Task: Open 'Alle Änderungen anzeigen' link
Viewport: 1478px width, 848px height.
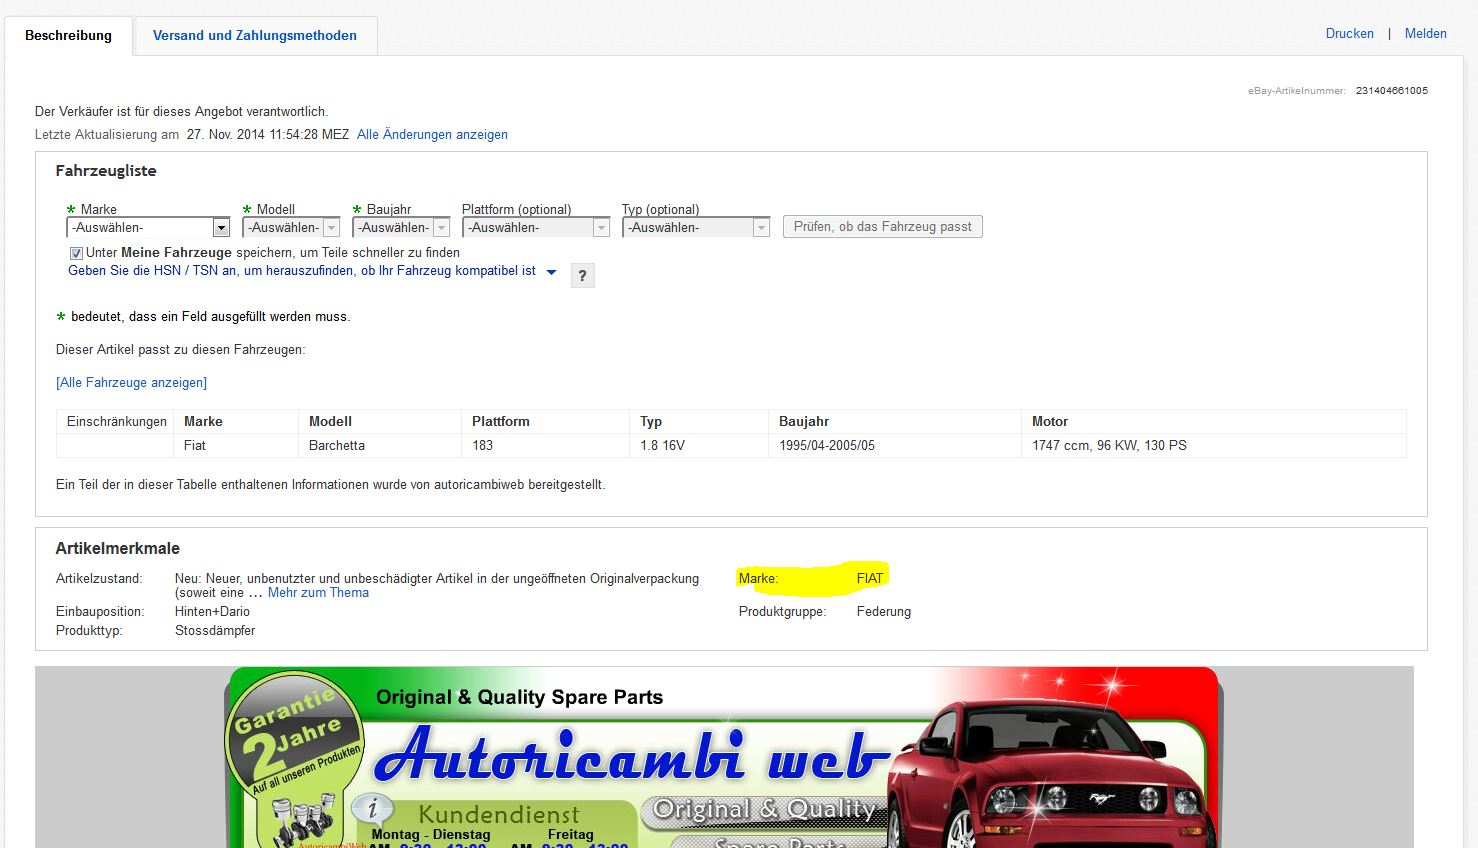Action: pyautogui.click(x=432, y=134)
